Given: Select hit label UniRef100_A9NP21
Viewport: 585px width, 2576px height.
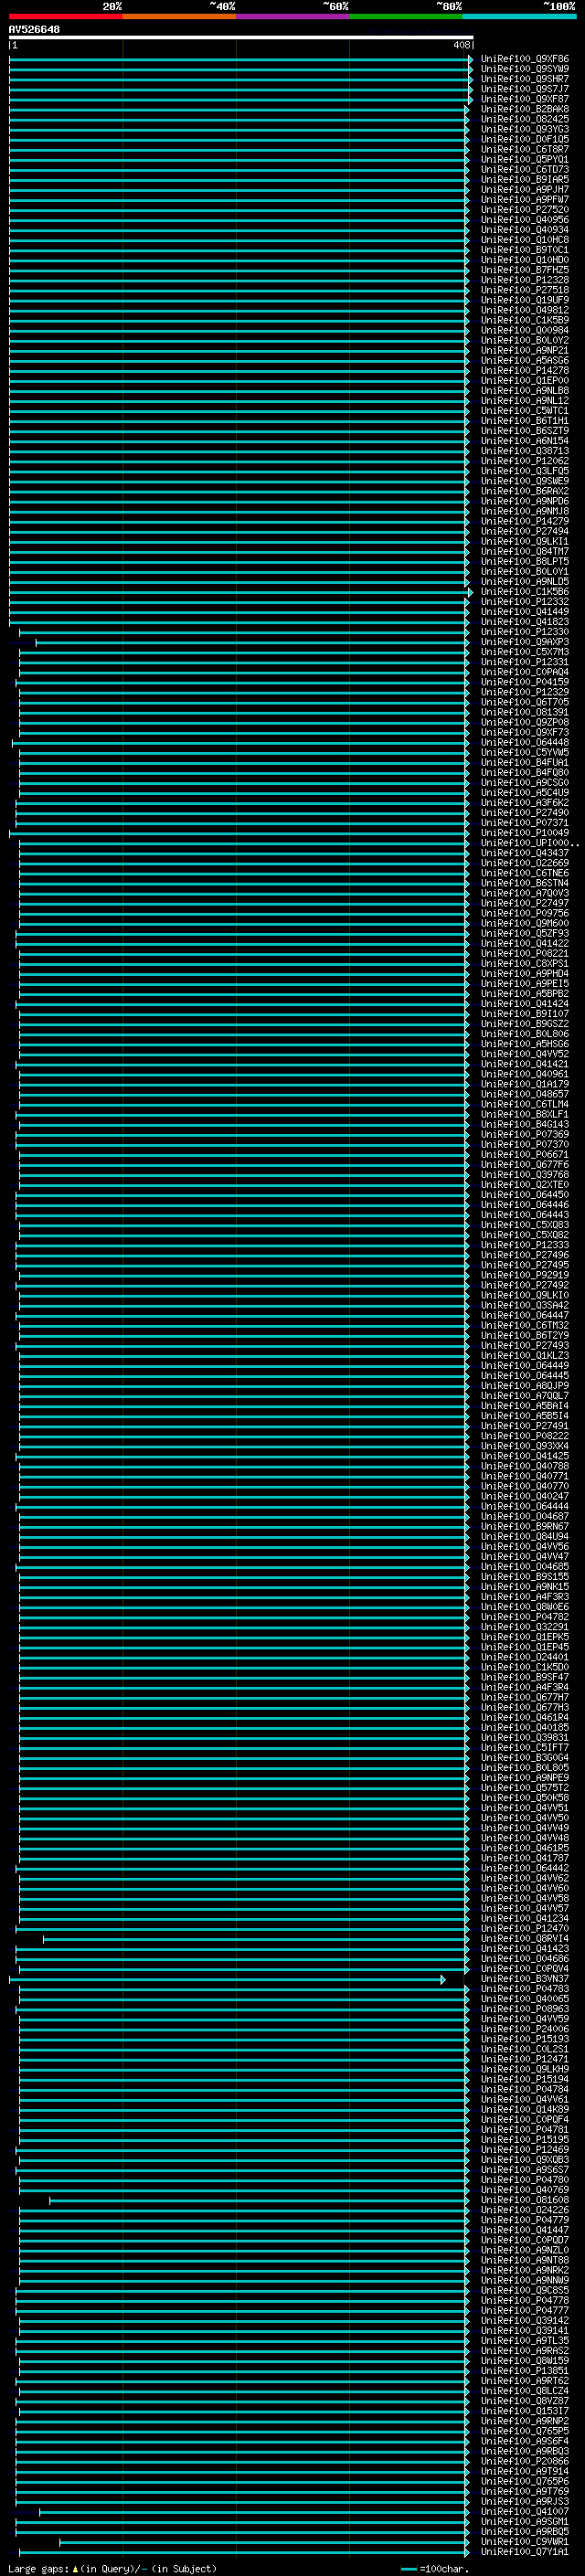Looking at the screenshot, I should tap(524, 350).
